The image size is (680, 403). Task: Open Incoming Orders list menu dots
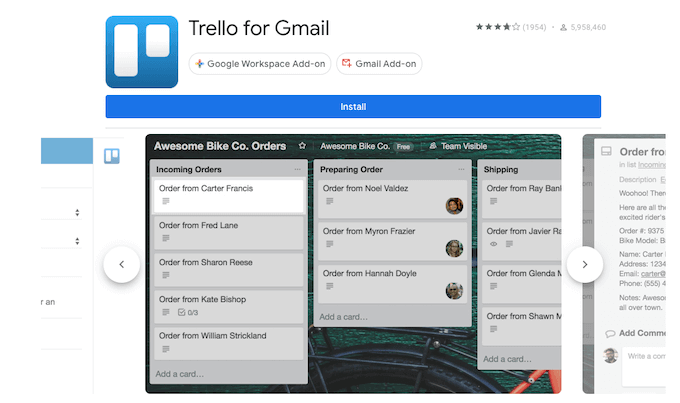pyautogui.click(x=298, y=169)
